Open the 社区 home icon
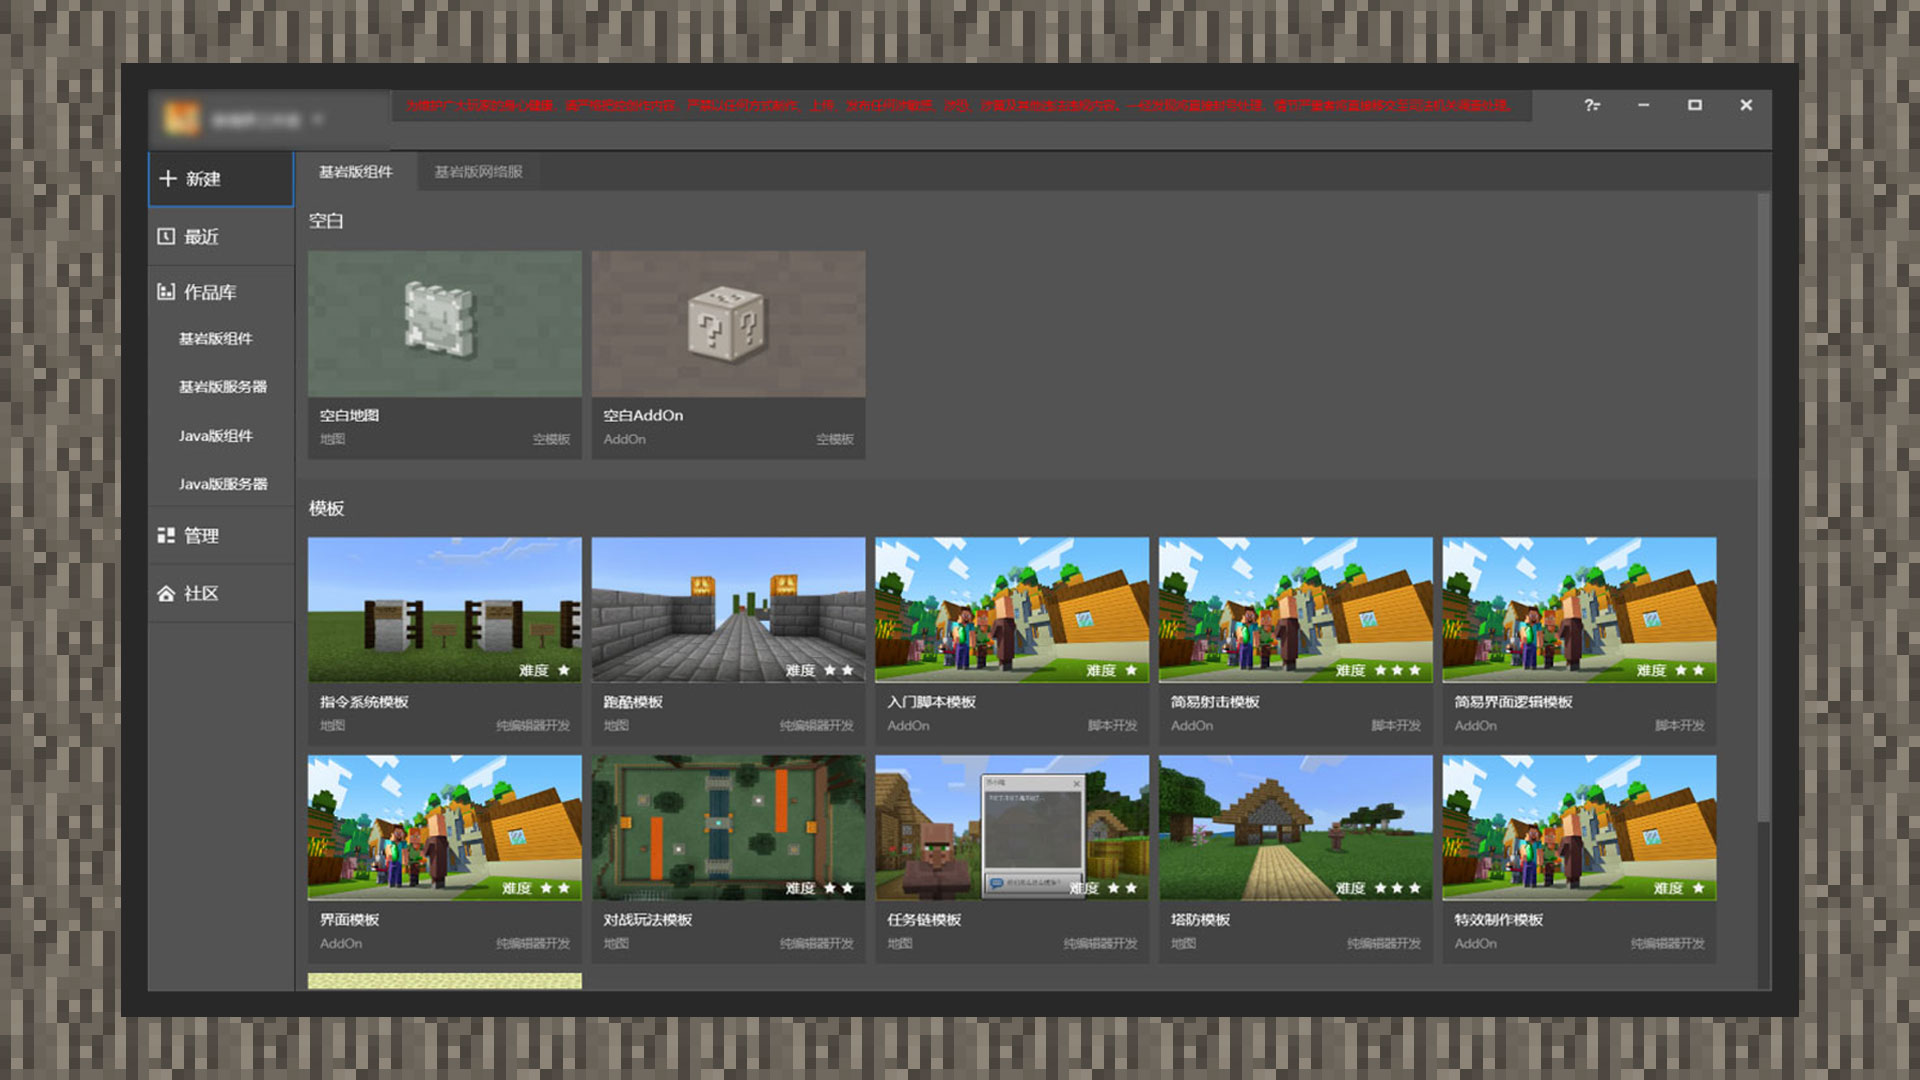 pos(166,593)
